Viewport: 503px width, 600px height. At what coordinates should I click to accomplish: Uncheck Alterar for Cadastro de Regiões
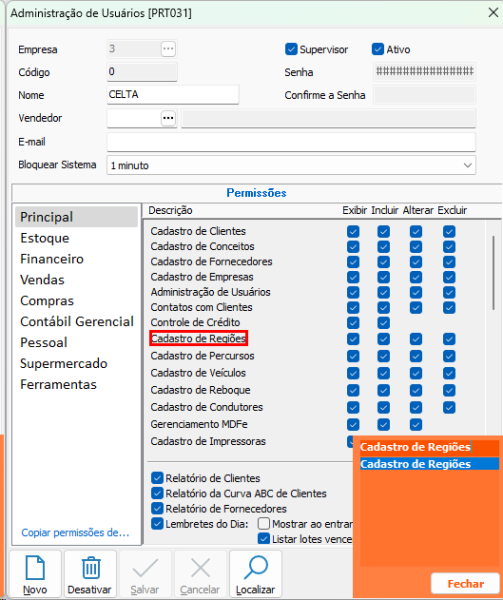pyautogui.click(x=416, y=339)
